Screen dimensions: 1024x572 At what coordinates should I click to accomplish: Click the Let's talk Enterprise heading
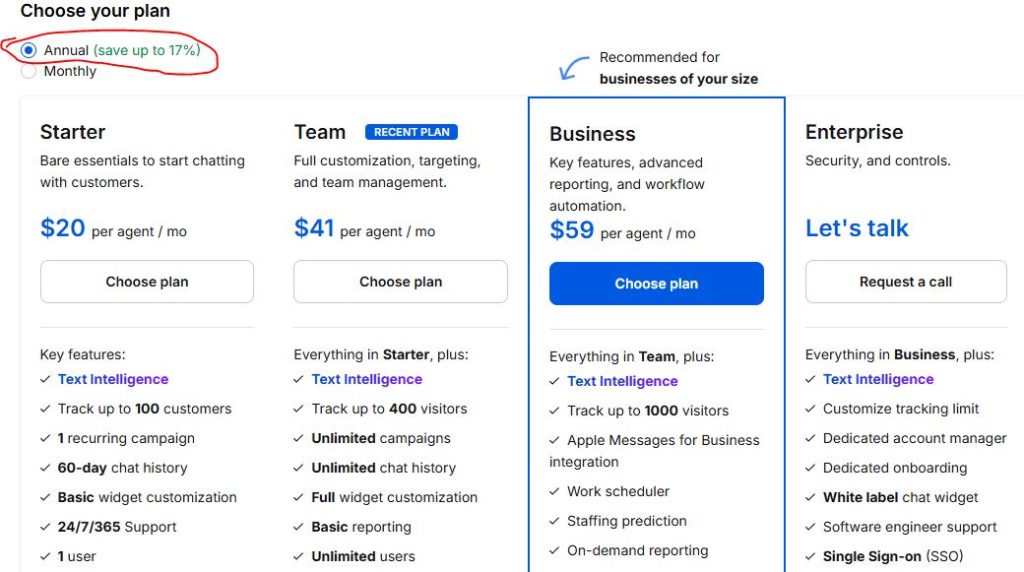857,228
